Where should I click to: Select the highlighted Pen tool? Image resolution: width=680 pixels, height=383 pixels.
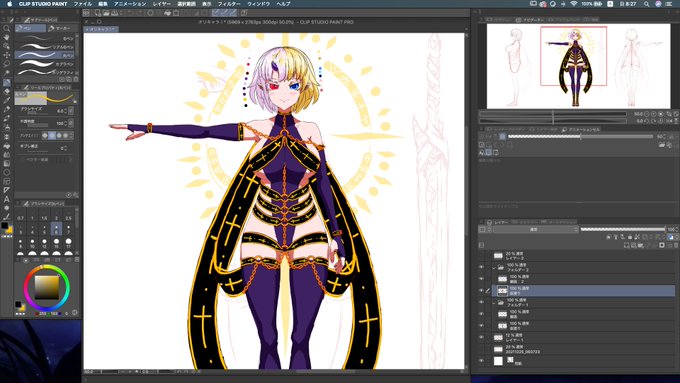point(7,82)
